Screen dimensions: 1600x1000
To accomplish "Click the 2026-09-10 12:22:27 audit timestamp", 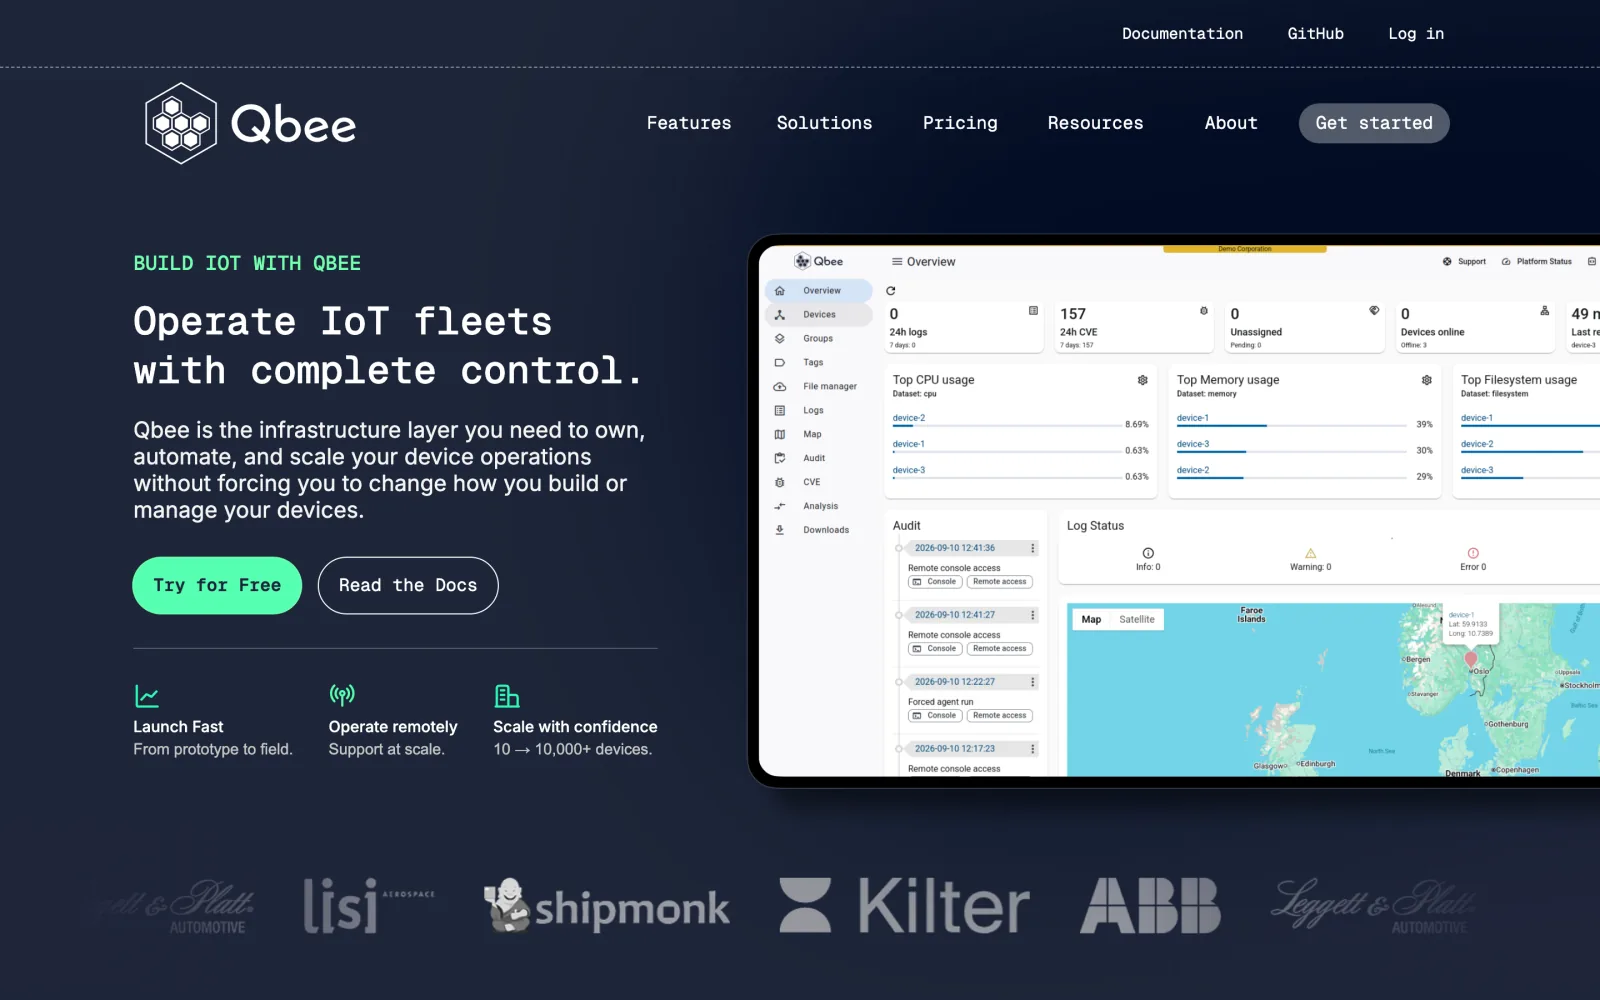I will [955, 683].
